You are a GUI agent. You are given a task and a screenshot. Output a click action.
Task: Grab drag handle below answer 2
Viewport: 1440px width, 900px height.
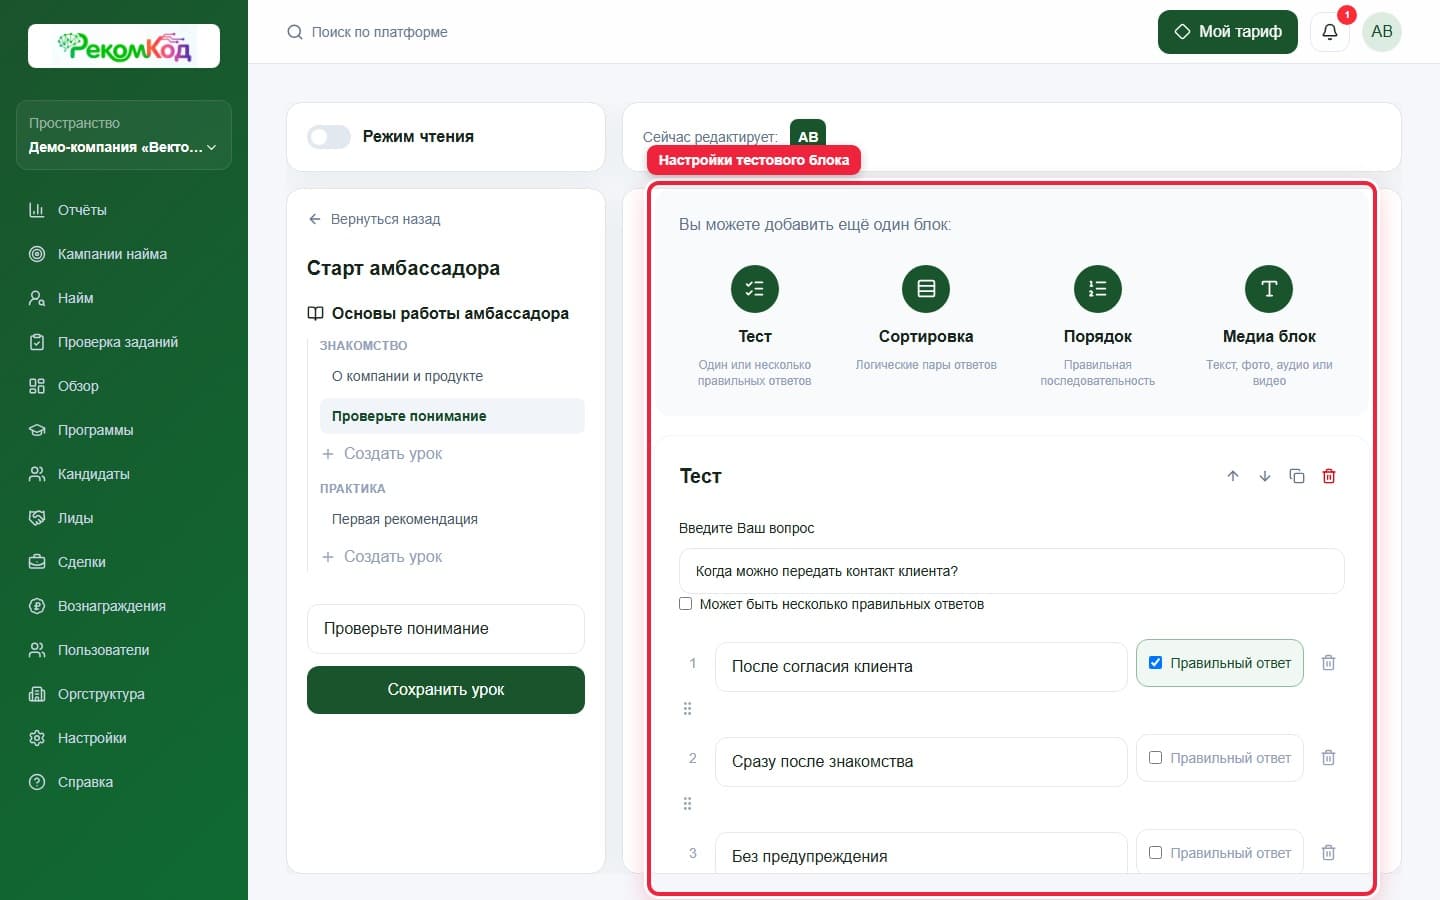coord(687,804)
